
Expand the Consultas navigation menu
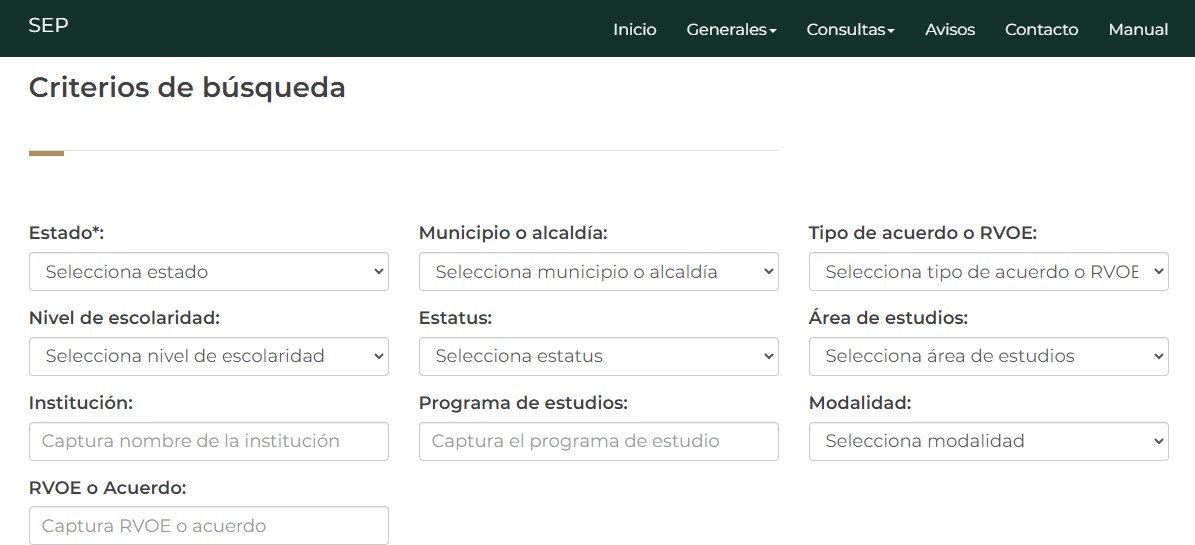tap(850, 30)
